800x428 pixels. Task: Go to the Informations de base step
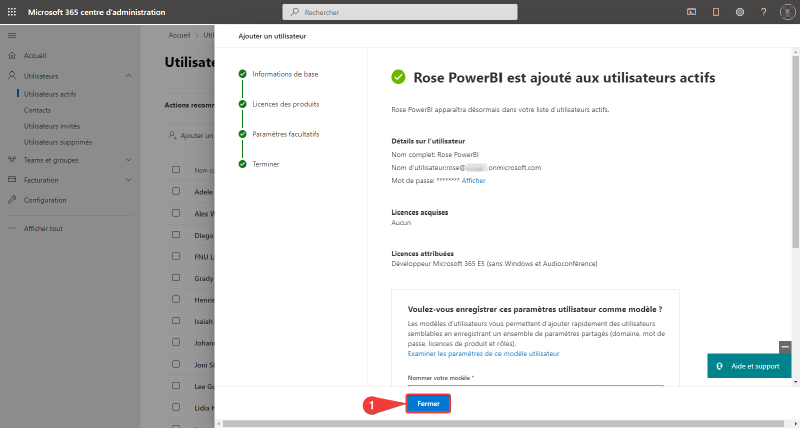[285, 74]
